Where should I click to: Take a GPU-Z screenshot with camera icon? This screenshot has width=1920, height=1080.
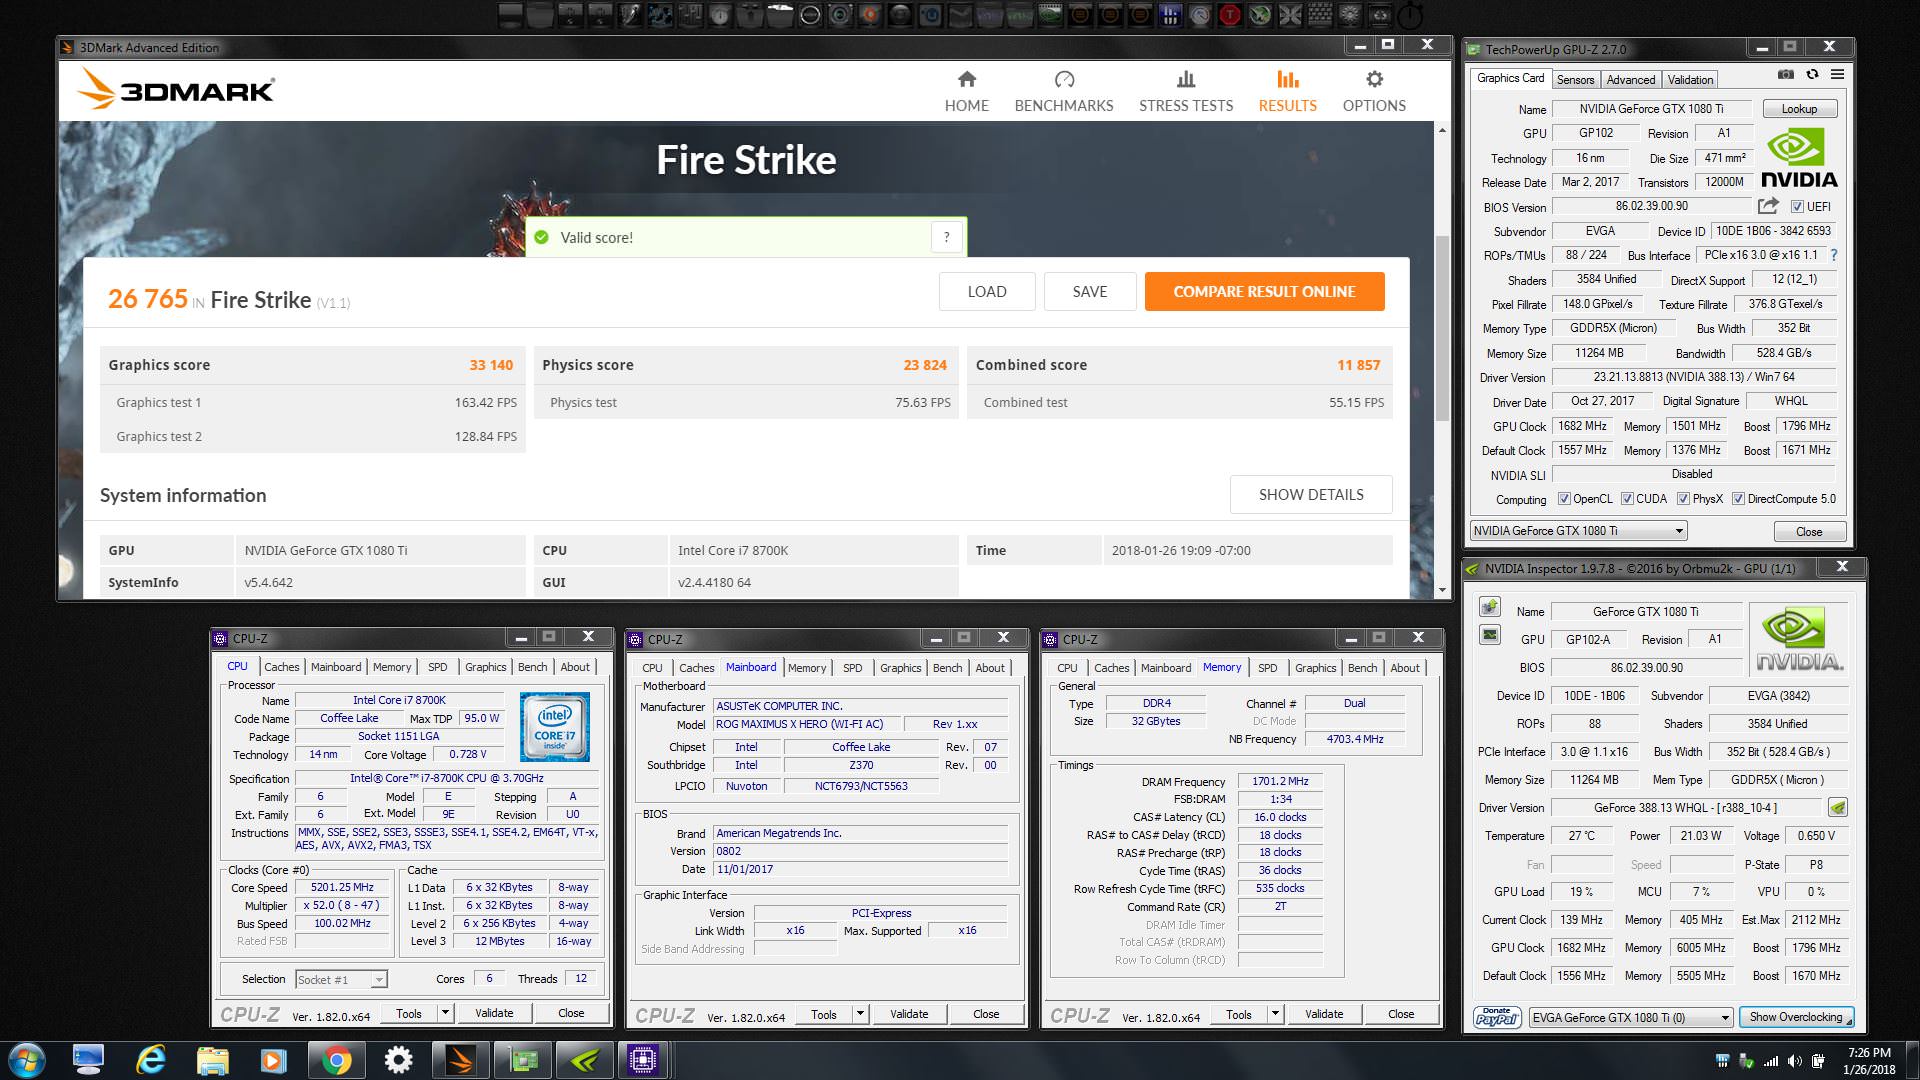1785,75
